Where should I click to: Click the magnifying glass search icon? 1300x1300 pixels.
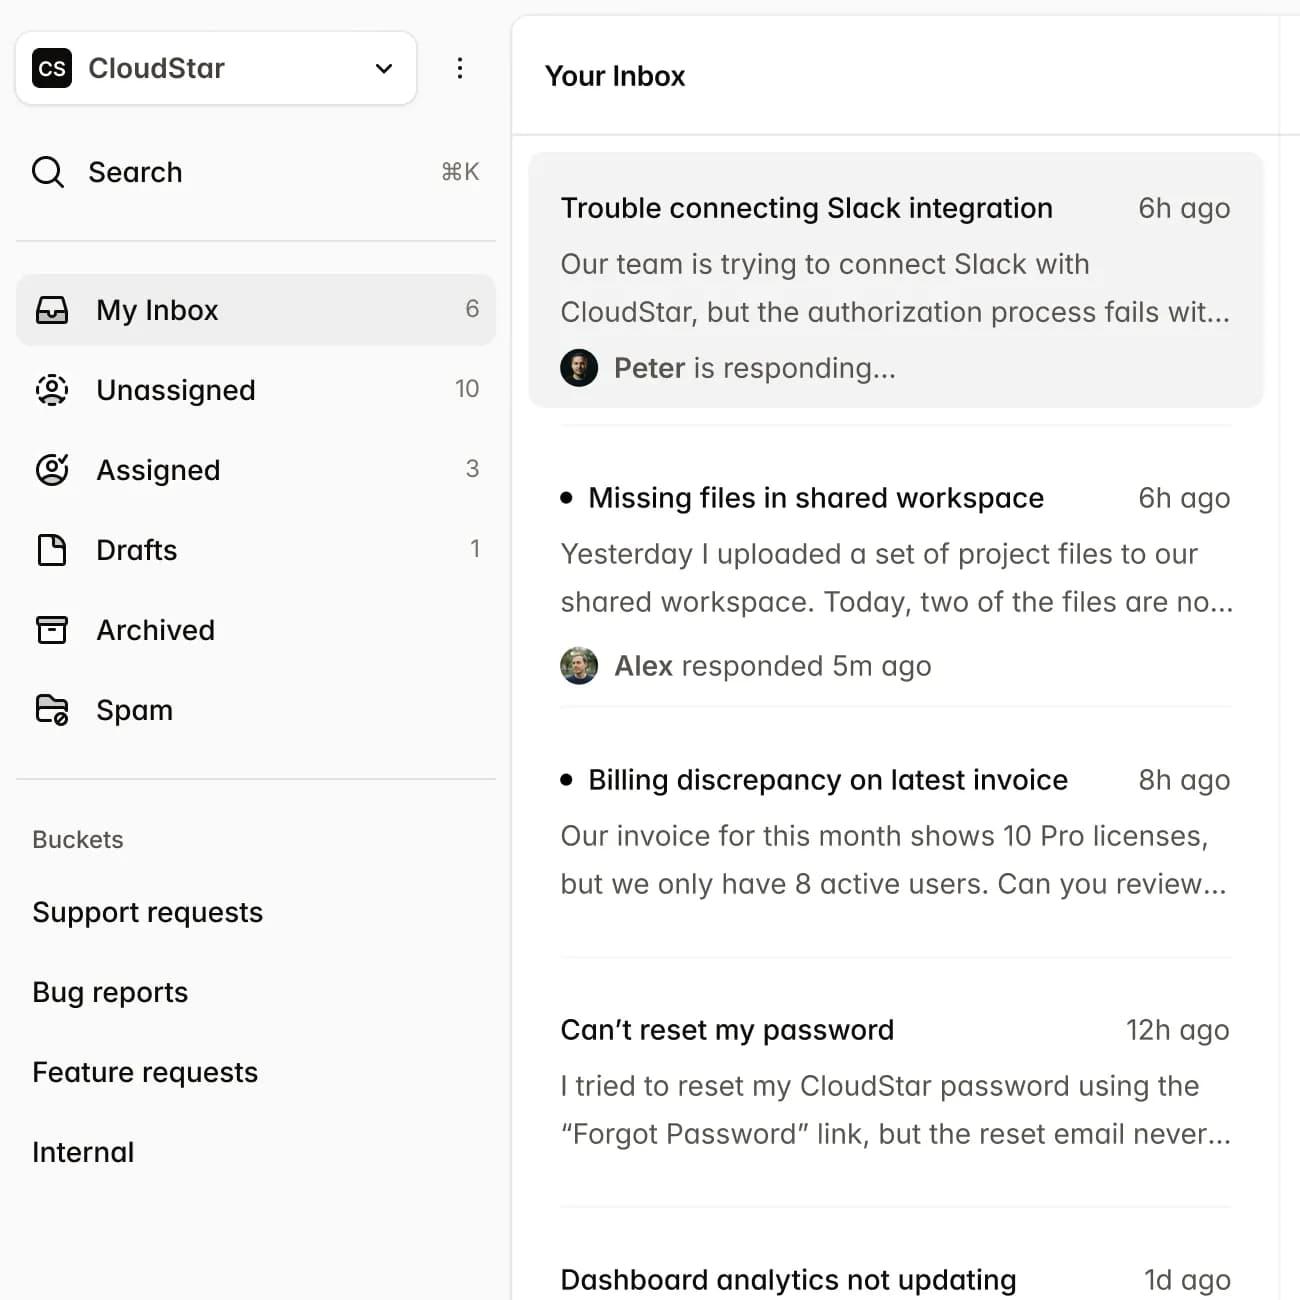pyautogui.click(x=48, y=172)
